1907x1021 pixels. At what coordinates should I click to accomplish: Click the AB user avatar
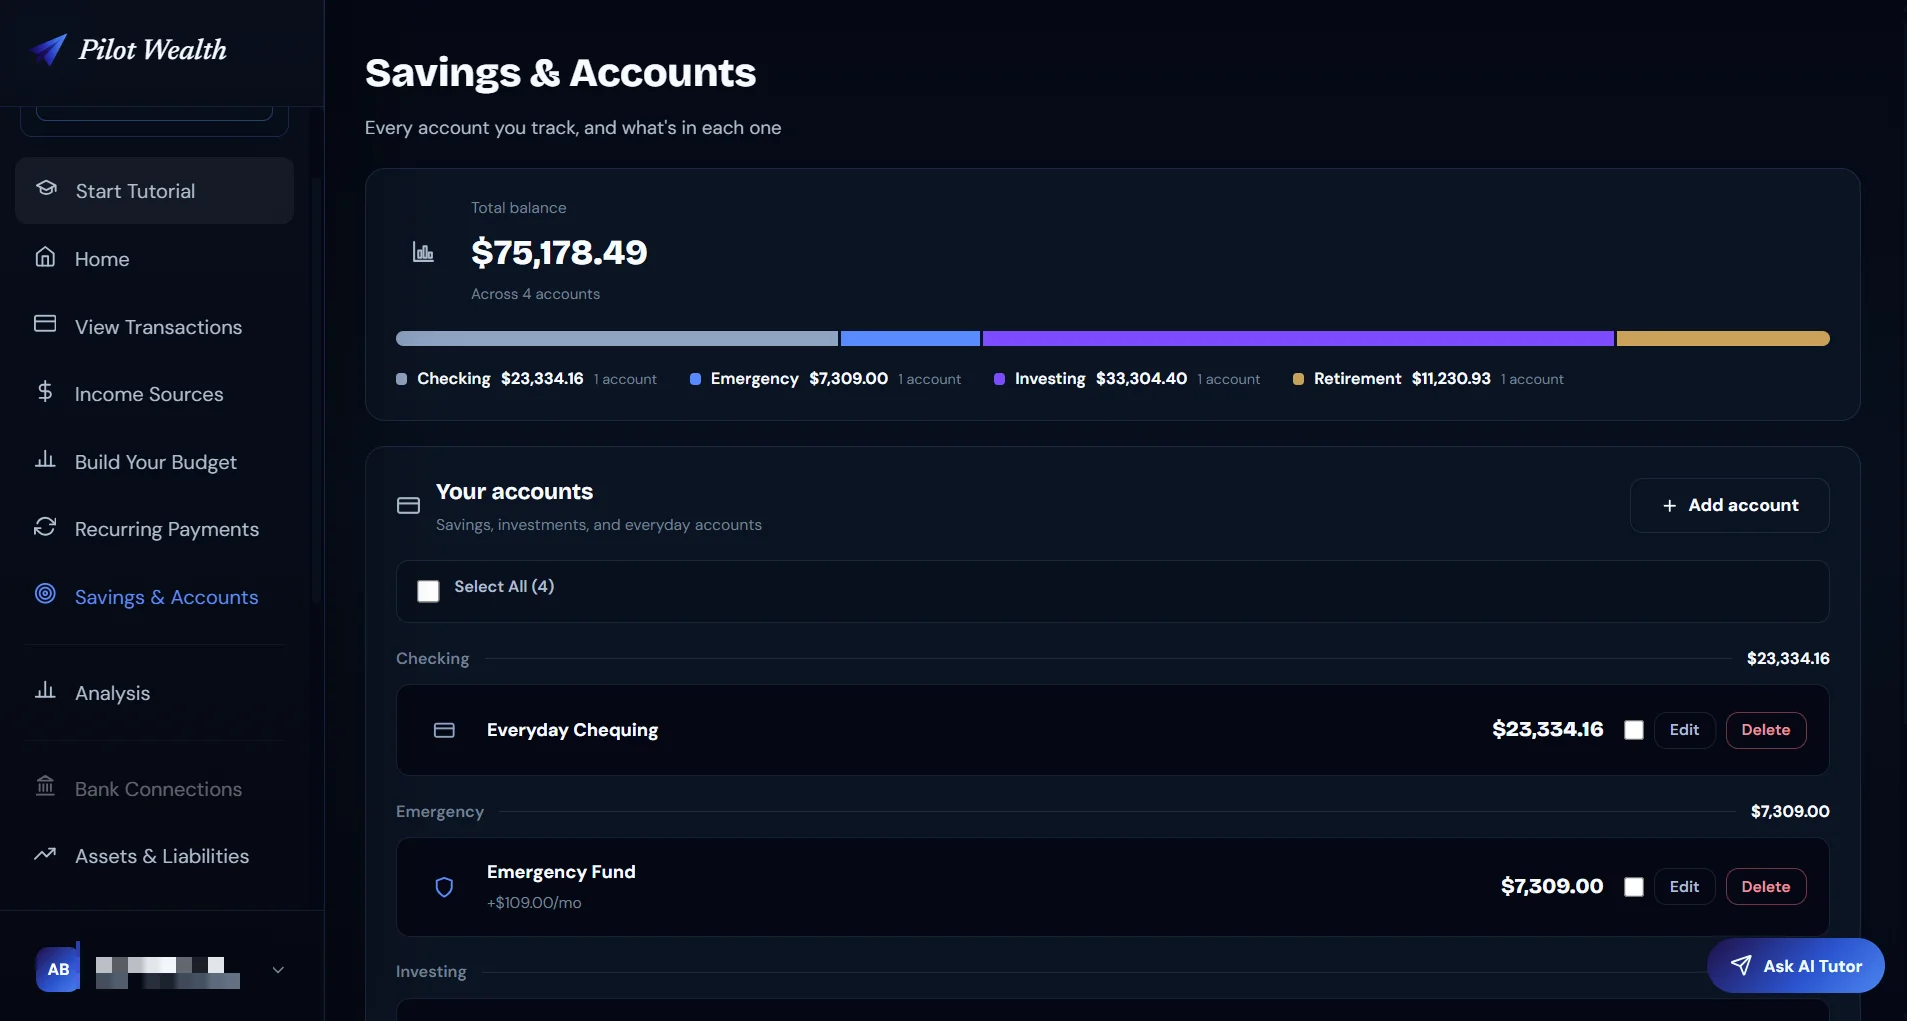point(58,969)
